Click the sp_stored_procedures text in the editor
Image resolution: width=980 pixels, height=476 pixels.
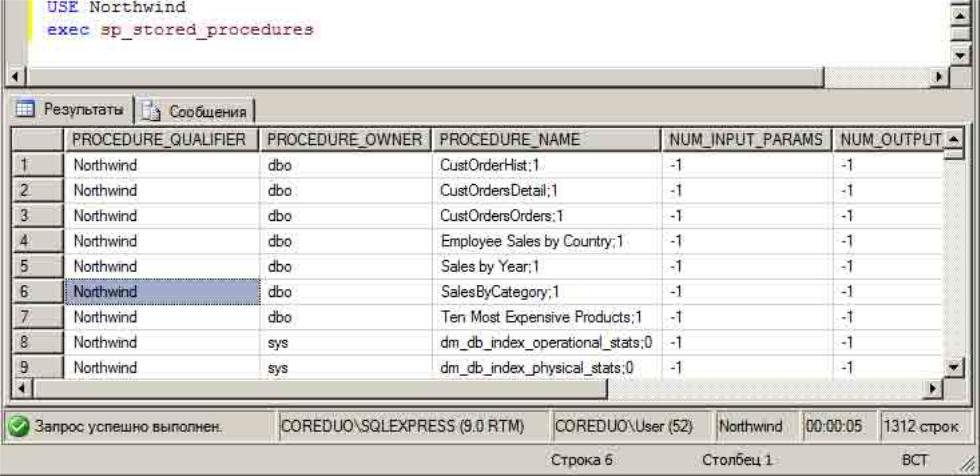[206, 29]
